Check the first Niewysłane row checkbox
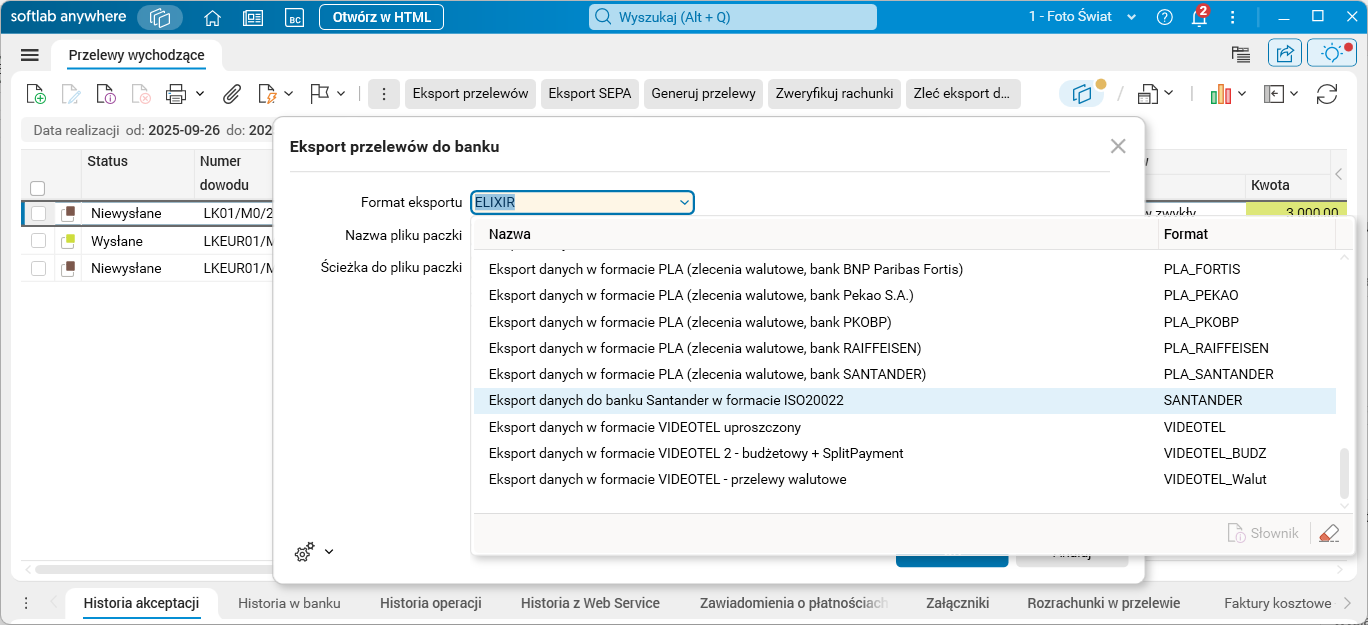Screen dimensions: 1368x625 [x=38, y=213]
